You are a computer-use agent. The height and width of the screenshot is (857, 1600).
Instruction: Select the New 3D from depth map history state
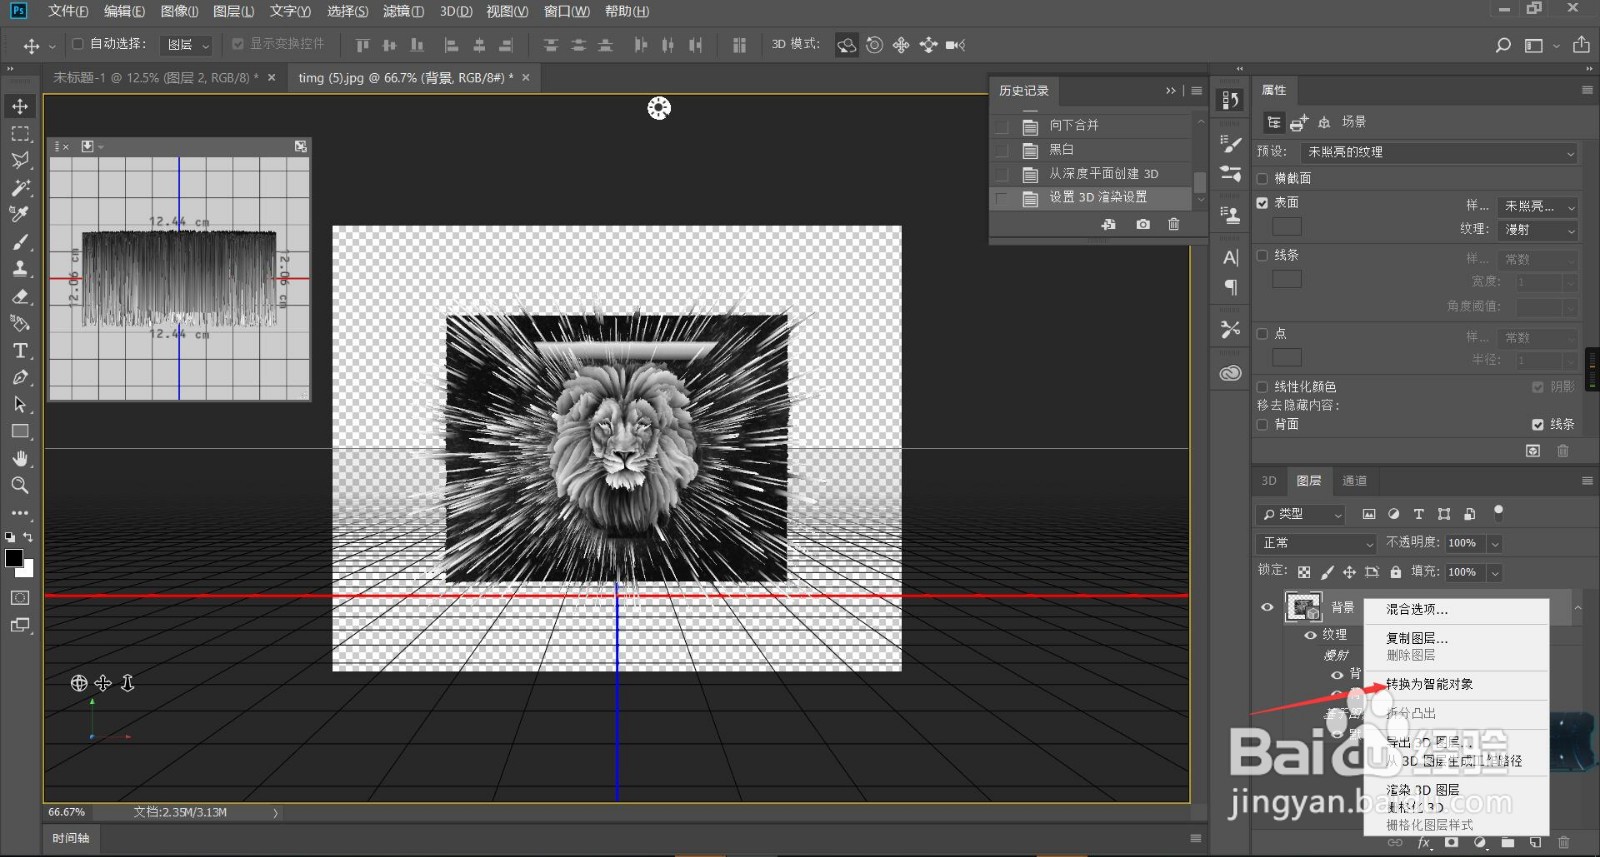(1091, 174)
